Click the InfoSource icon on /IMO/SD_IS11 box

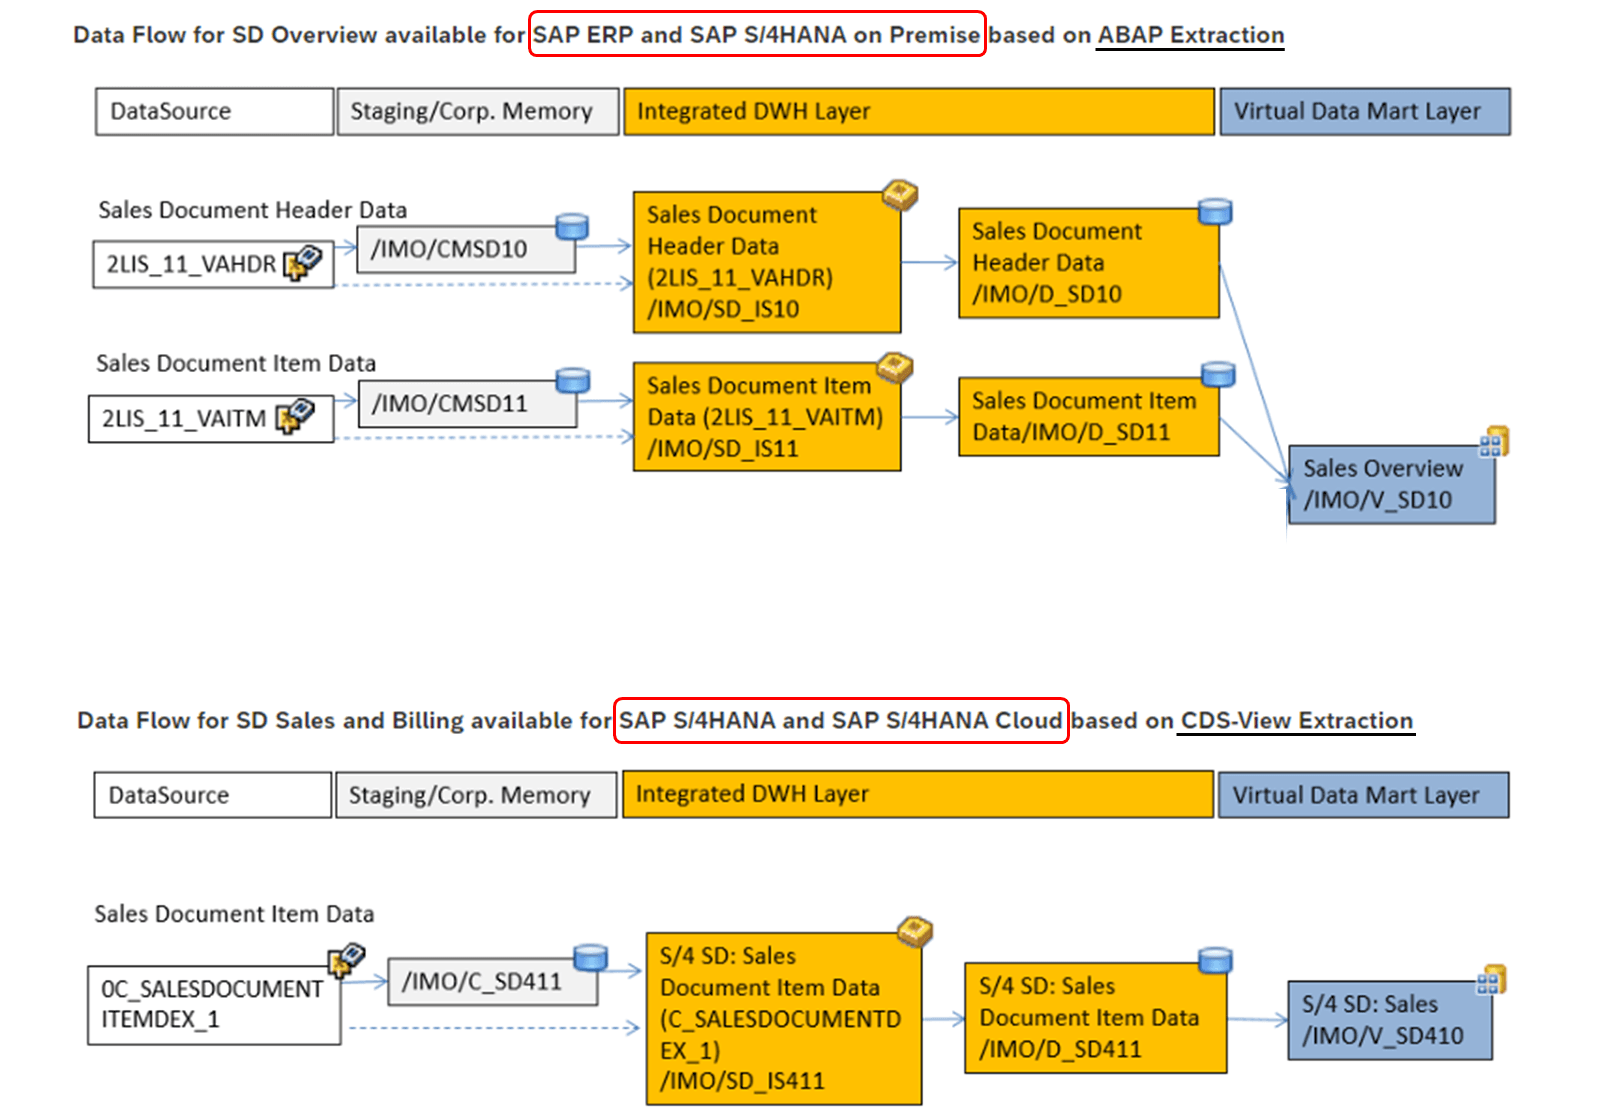pyautogui.click(x=896, y=367)
